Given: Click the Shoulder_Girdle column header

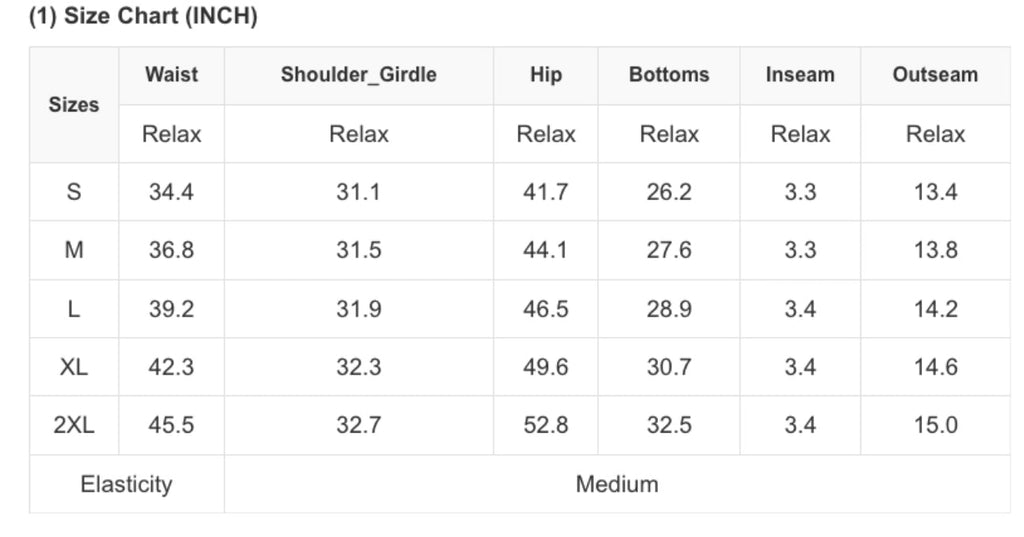Looking at the screenshot, I should coord(358,75).
